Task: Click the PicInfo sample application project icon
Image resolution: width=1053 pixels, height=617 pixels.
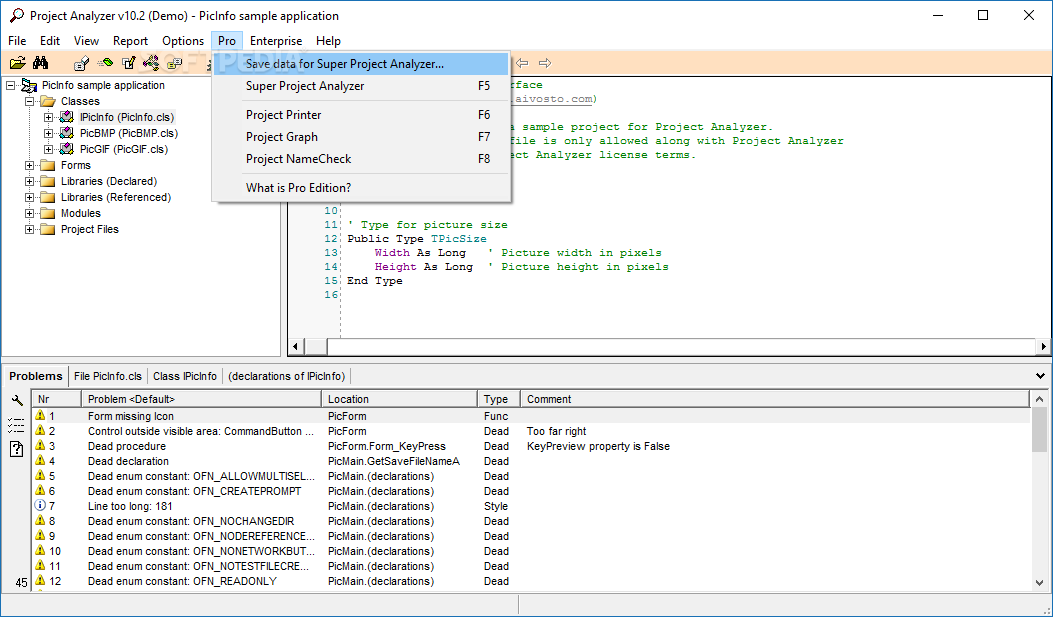Action: point(29,85)
